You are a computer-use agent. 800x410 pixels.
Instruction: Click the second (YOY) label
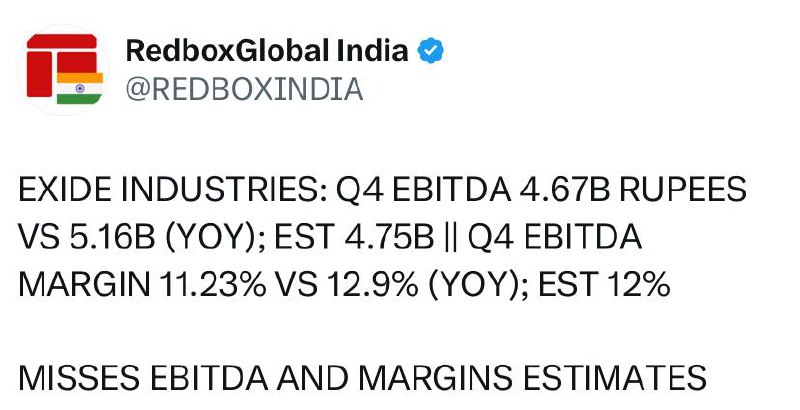point(472,285)
